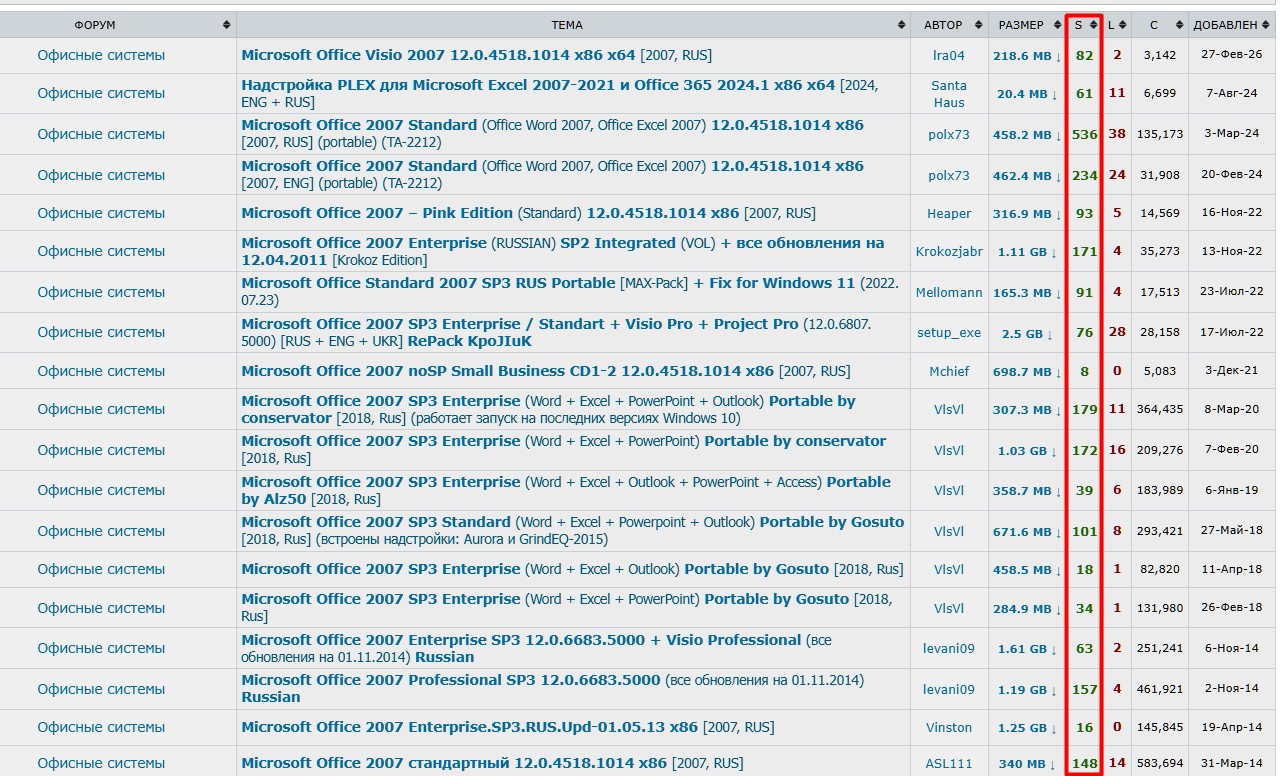
Task: Download the 20.4 MB PLEX torrent
Action: [x=1027, y=94]
